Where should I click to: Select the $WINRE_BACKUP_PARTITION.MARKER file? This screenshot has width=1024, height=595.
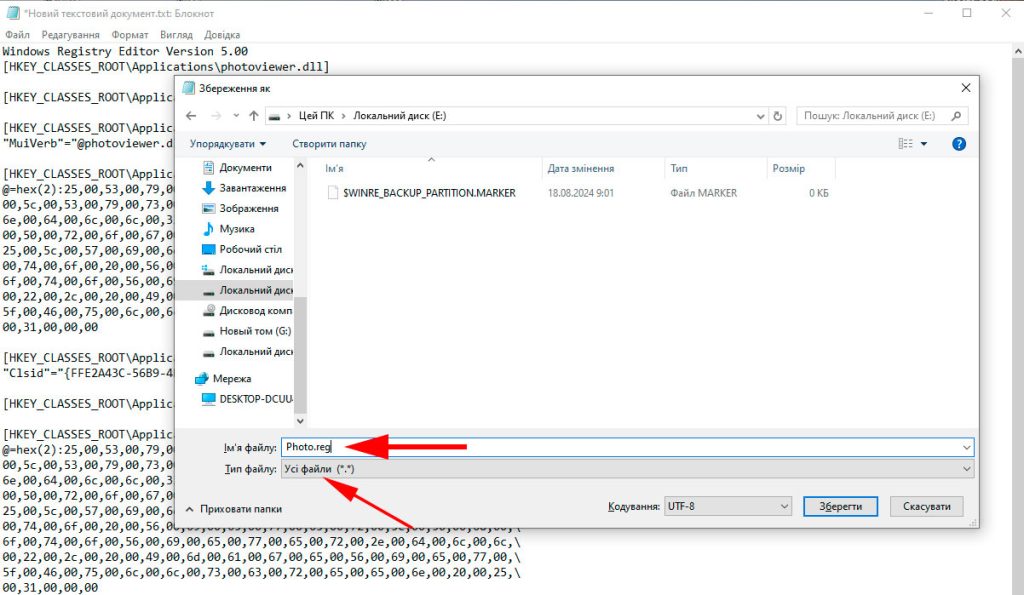point(429,193)
